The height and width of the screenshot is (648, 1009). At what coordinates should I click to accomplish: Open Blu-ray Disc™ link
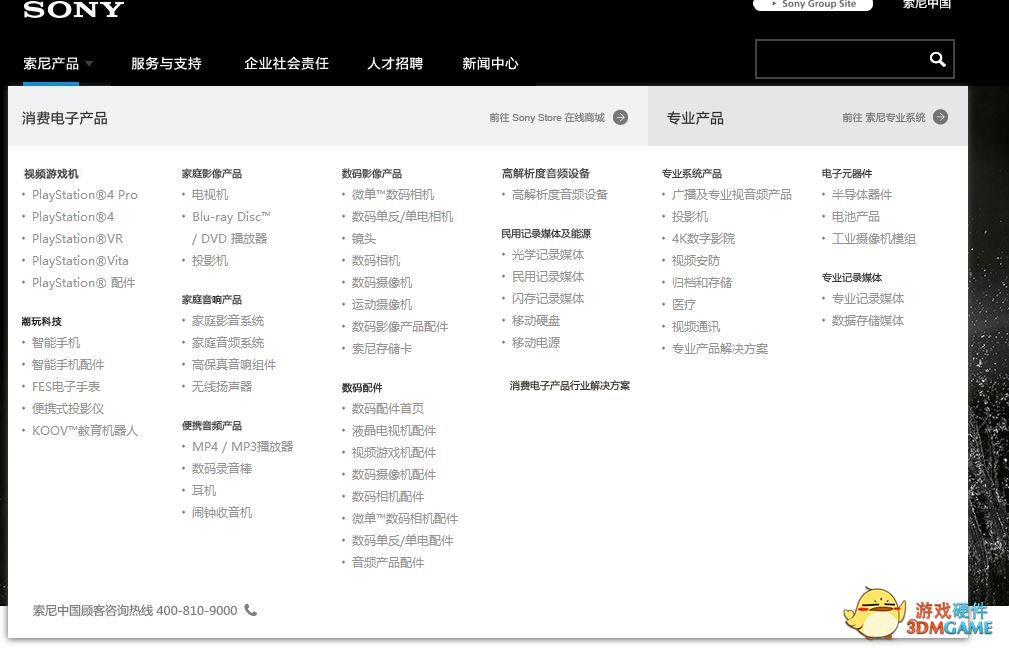pyautogui.click(x=231, y=216)
